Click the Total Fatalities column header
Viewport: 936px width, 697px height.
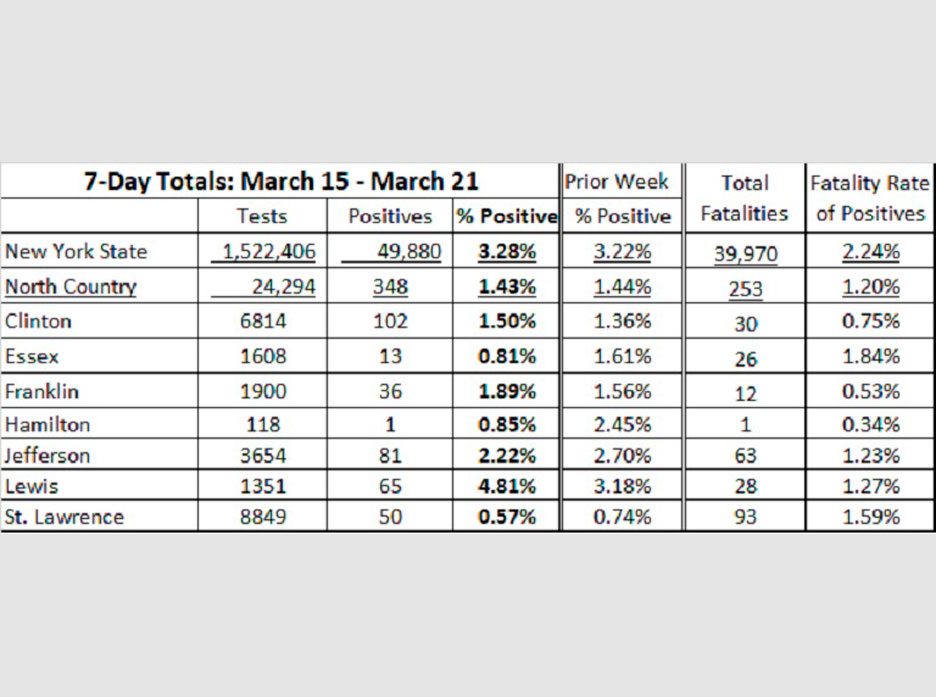pyautogui.click(x=745, y=198)
